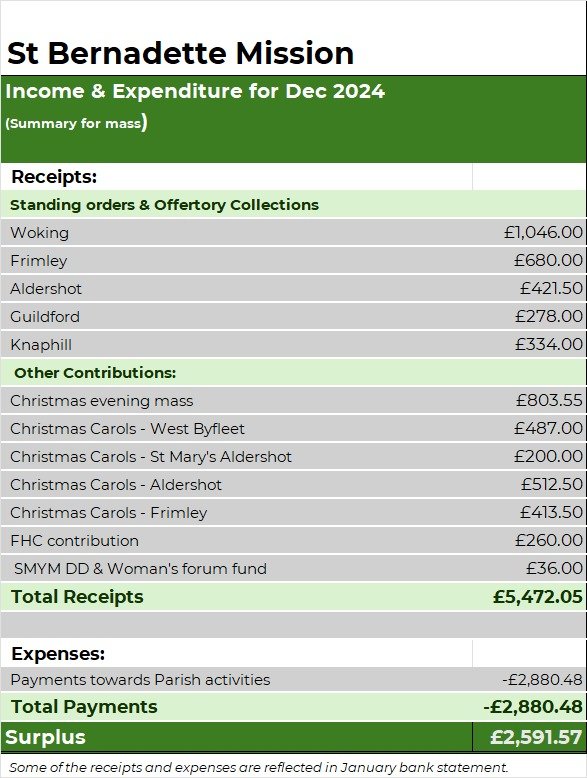The image size is (587, 778).
Task: Select the Aldershot amount £421.50
Action: coord(551,288)
